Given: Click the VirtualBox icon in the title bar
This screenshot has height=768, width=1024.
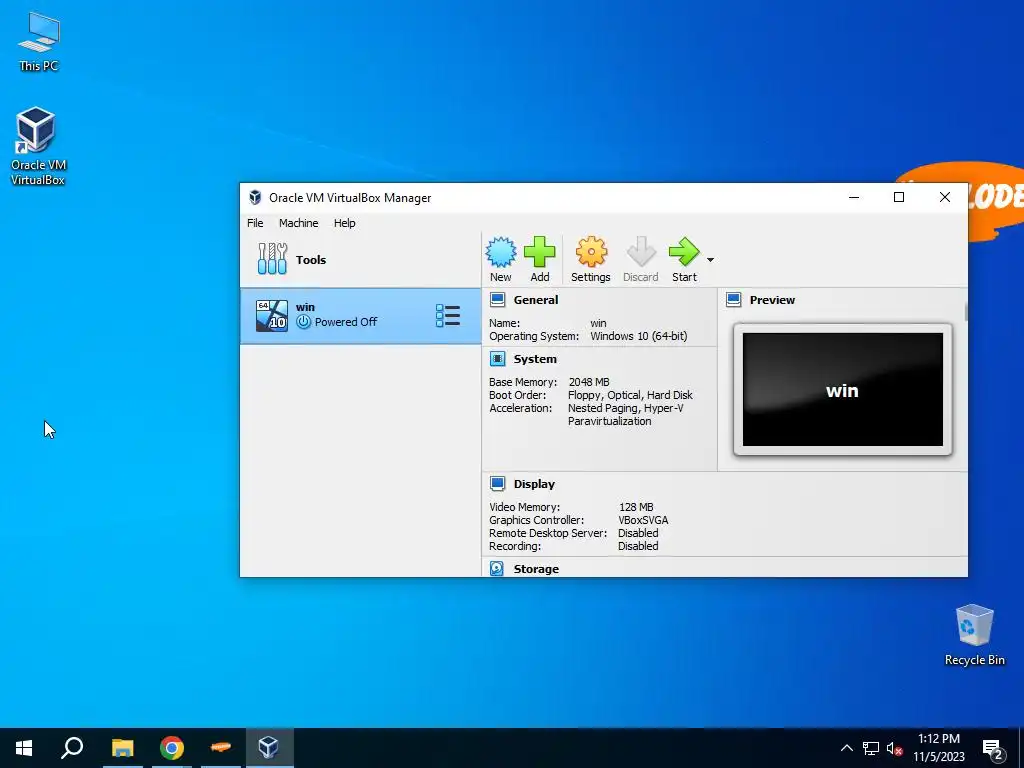Looking at the screenshot, I should (x=255, y=197).
